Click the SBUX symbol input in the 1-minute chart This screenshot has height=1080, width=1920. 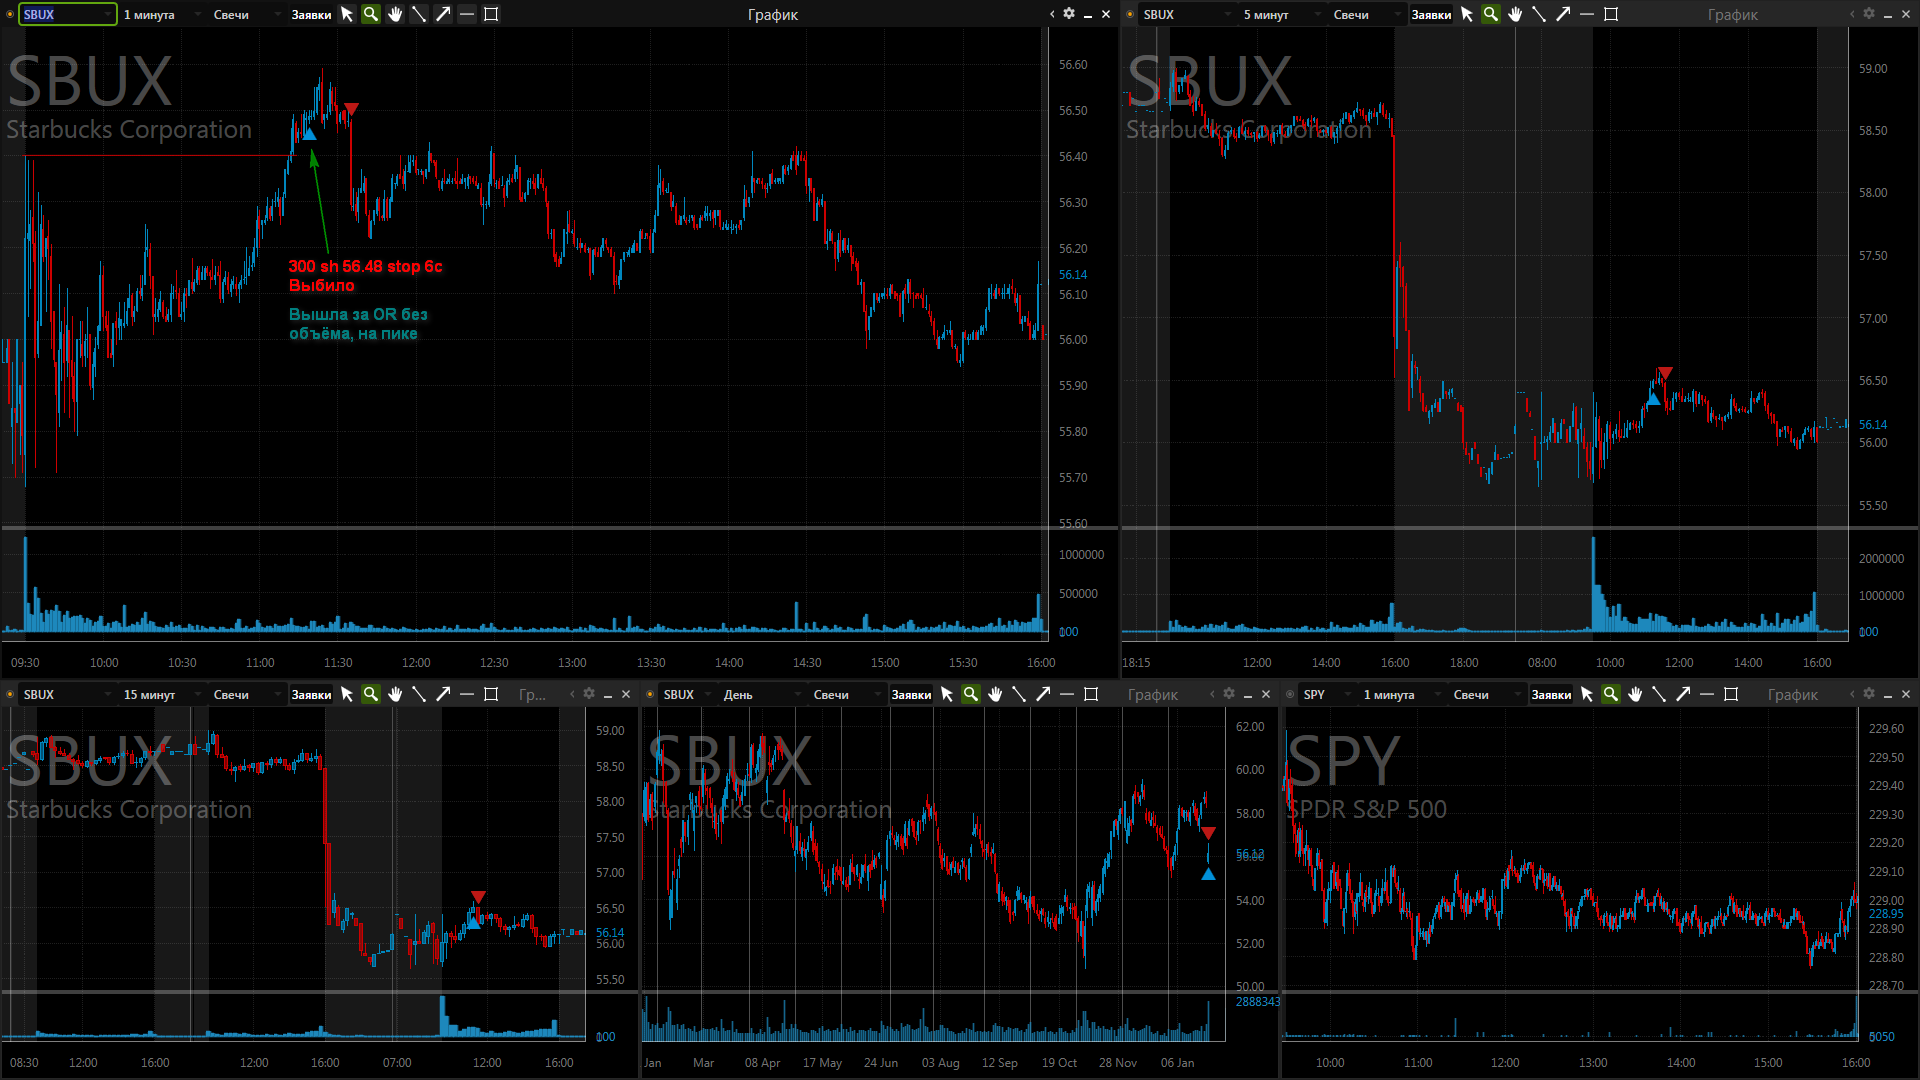pyautogui.click(x=68, y=14)
